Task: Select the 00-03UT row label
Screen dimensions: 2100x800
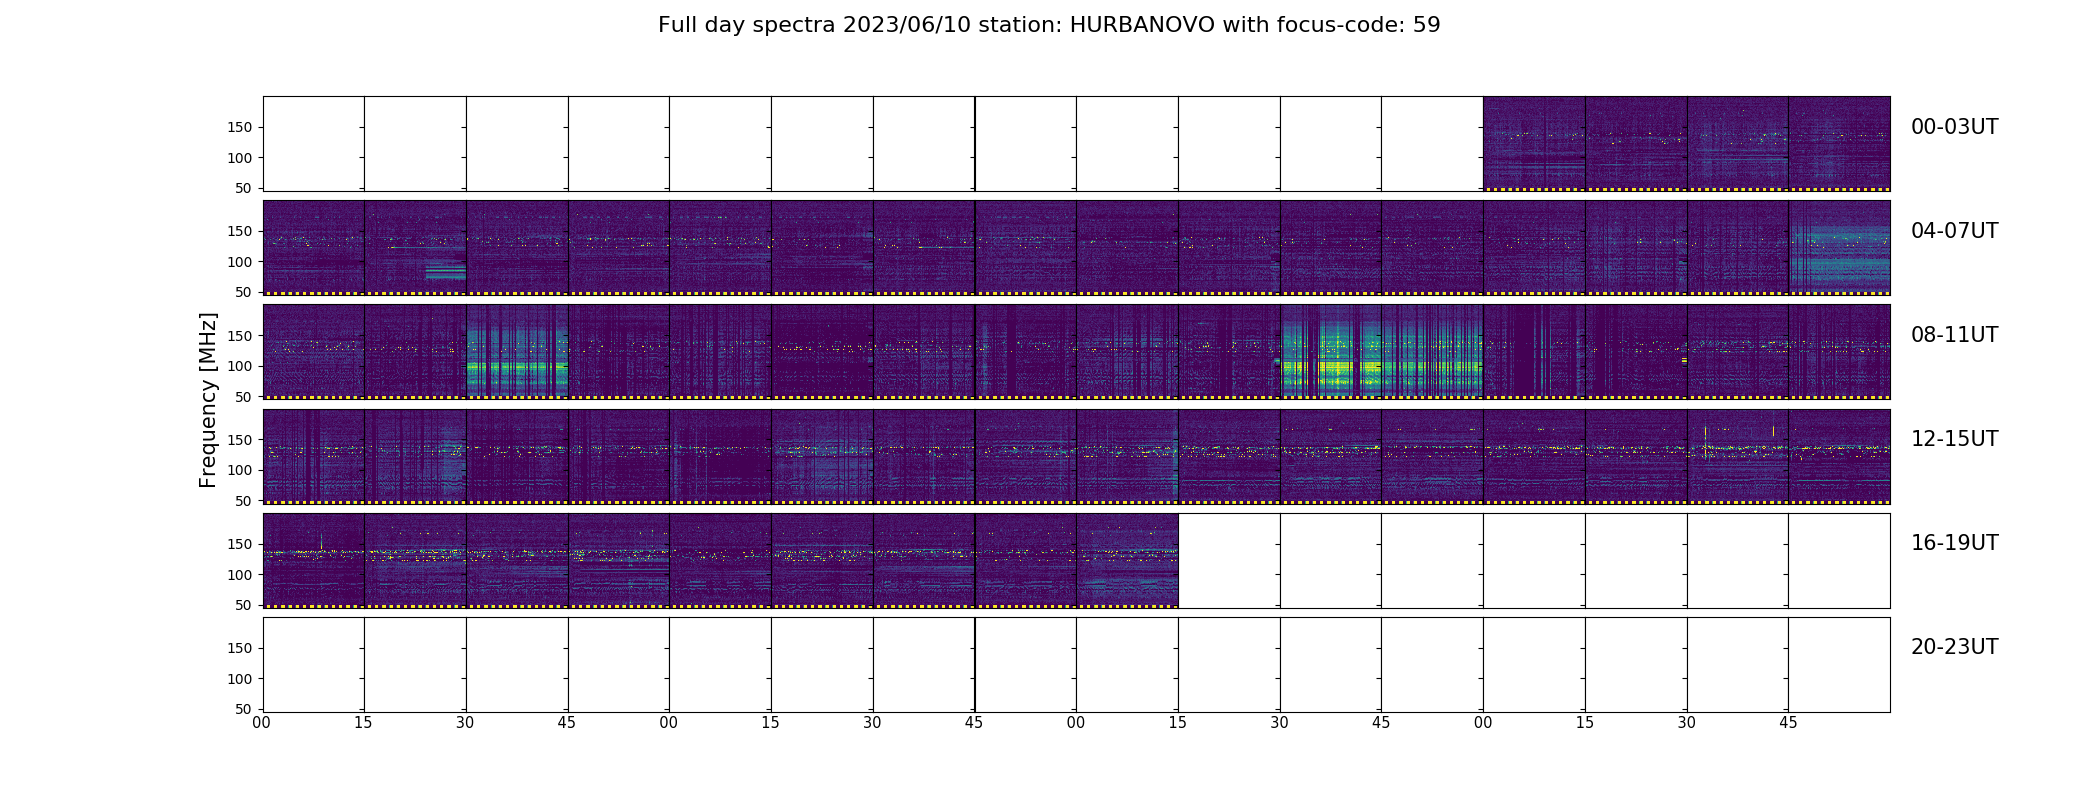Action: [x=1954, y=127]
